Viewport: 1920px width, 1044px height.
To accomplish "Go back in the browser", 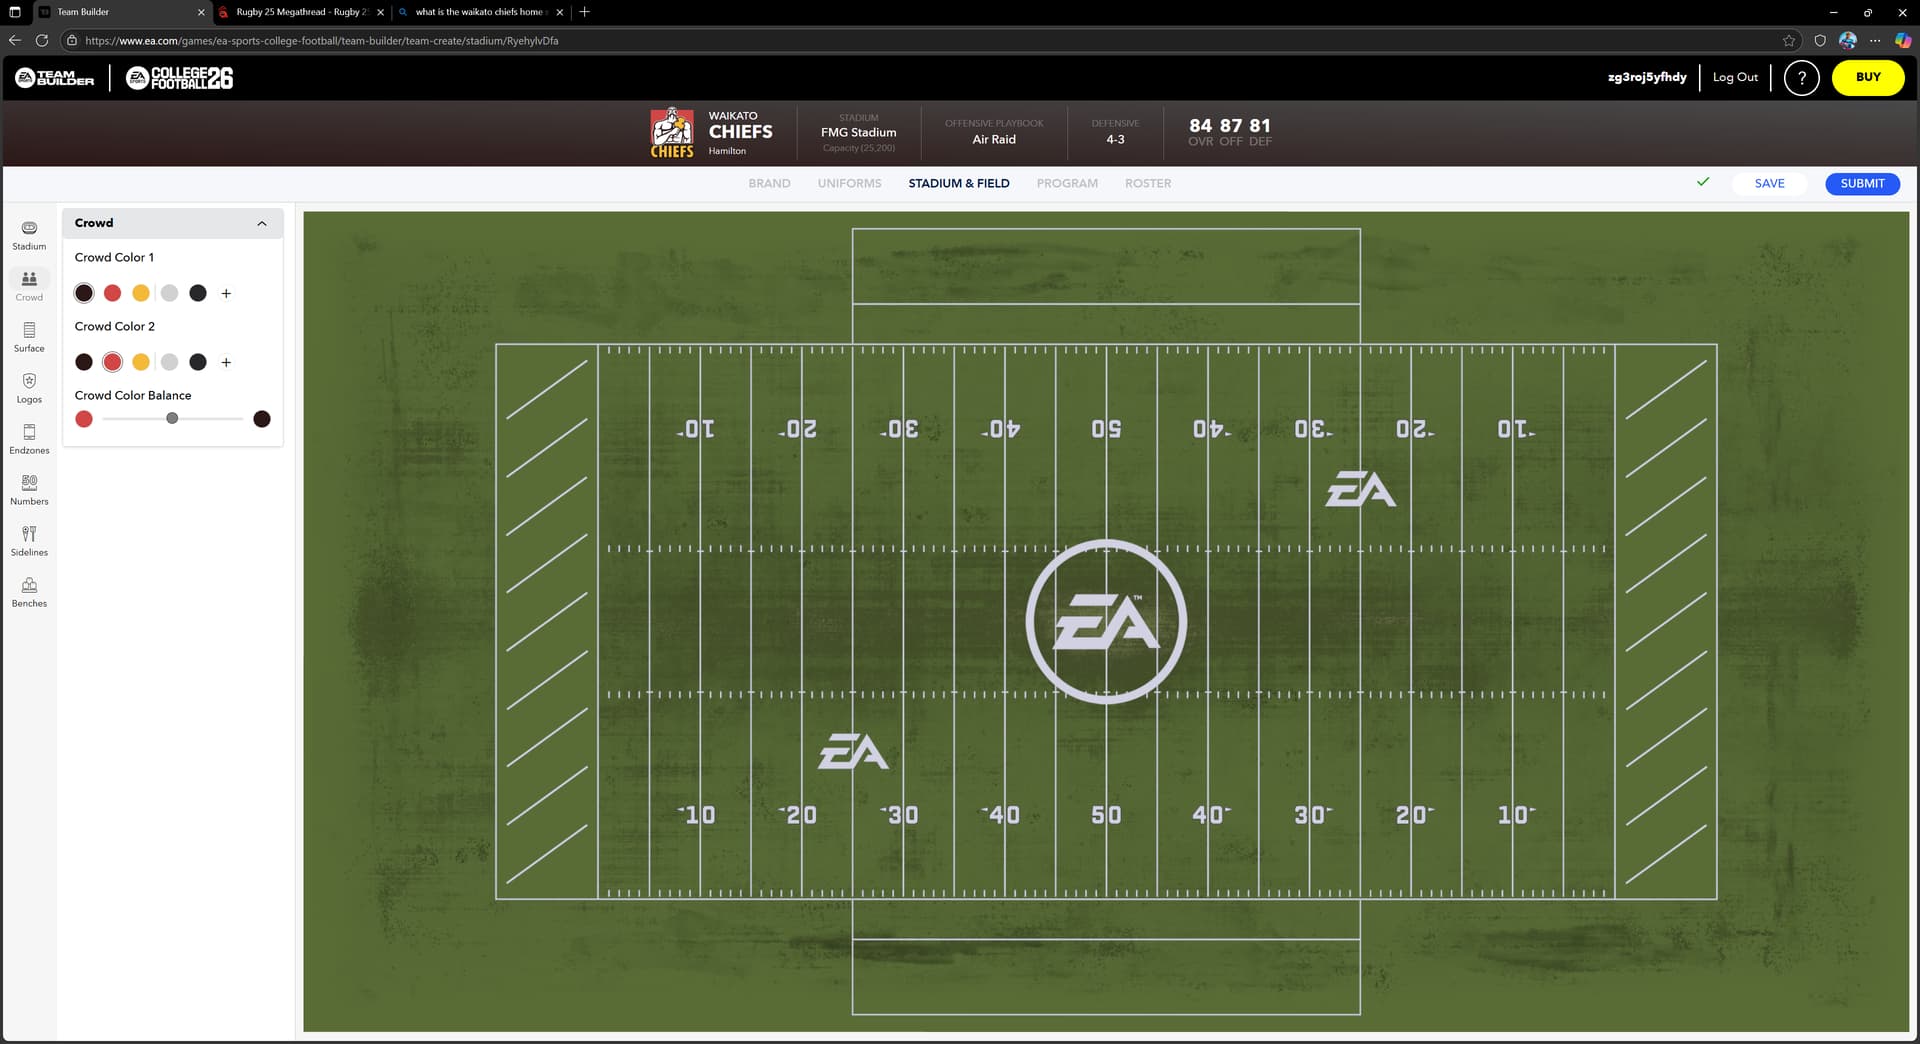I will pyautogui.click(x=14, y=40).
